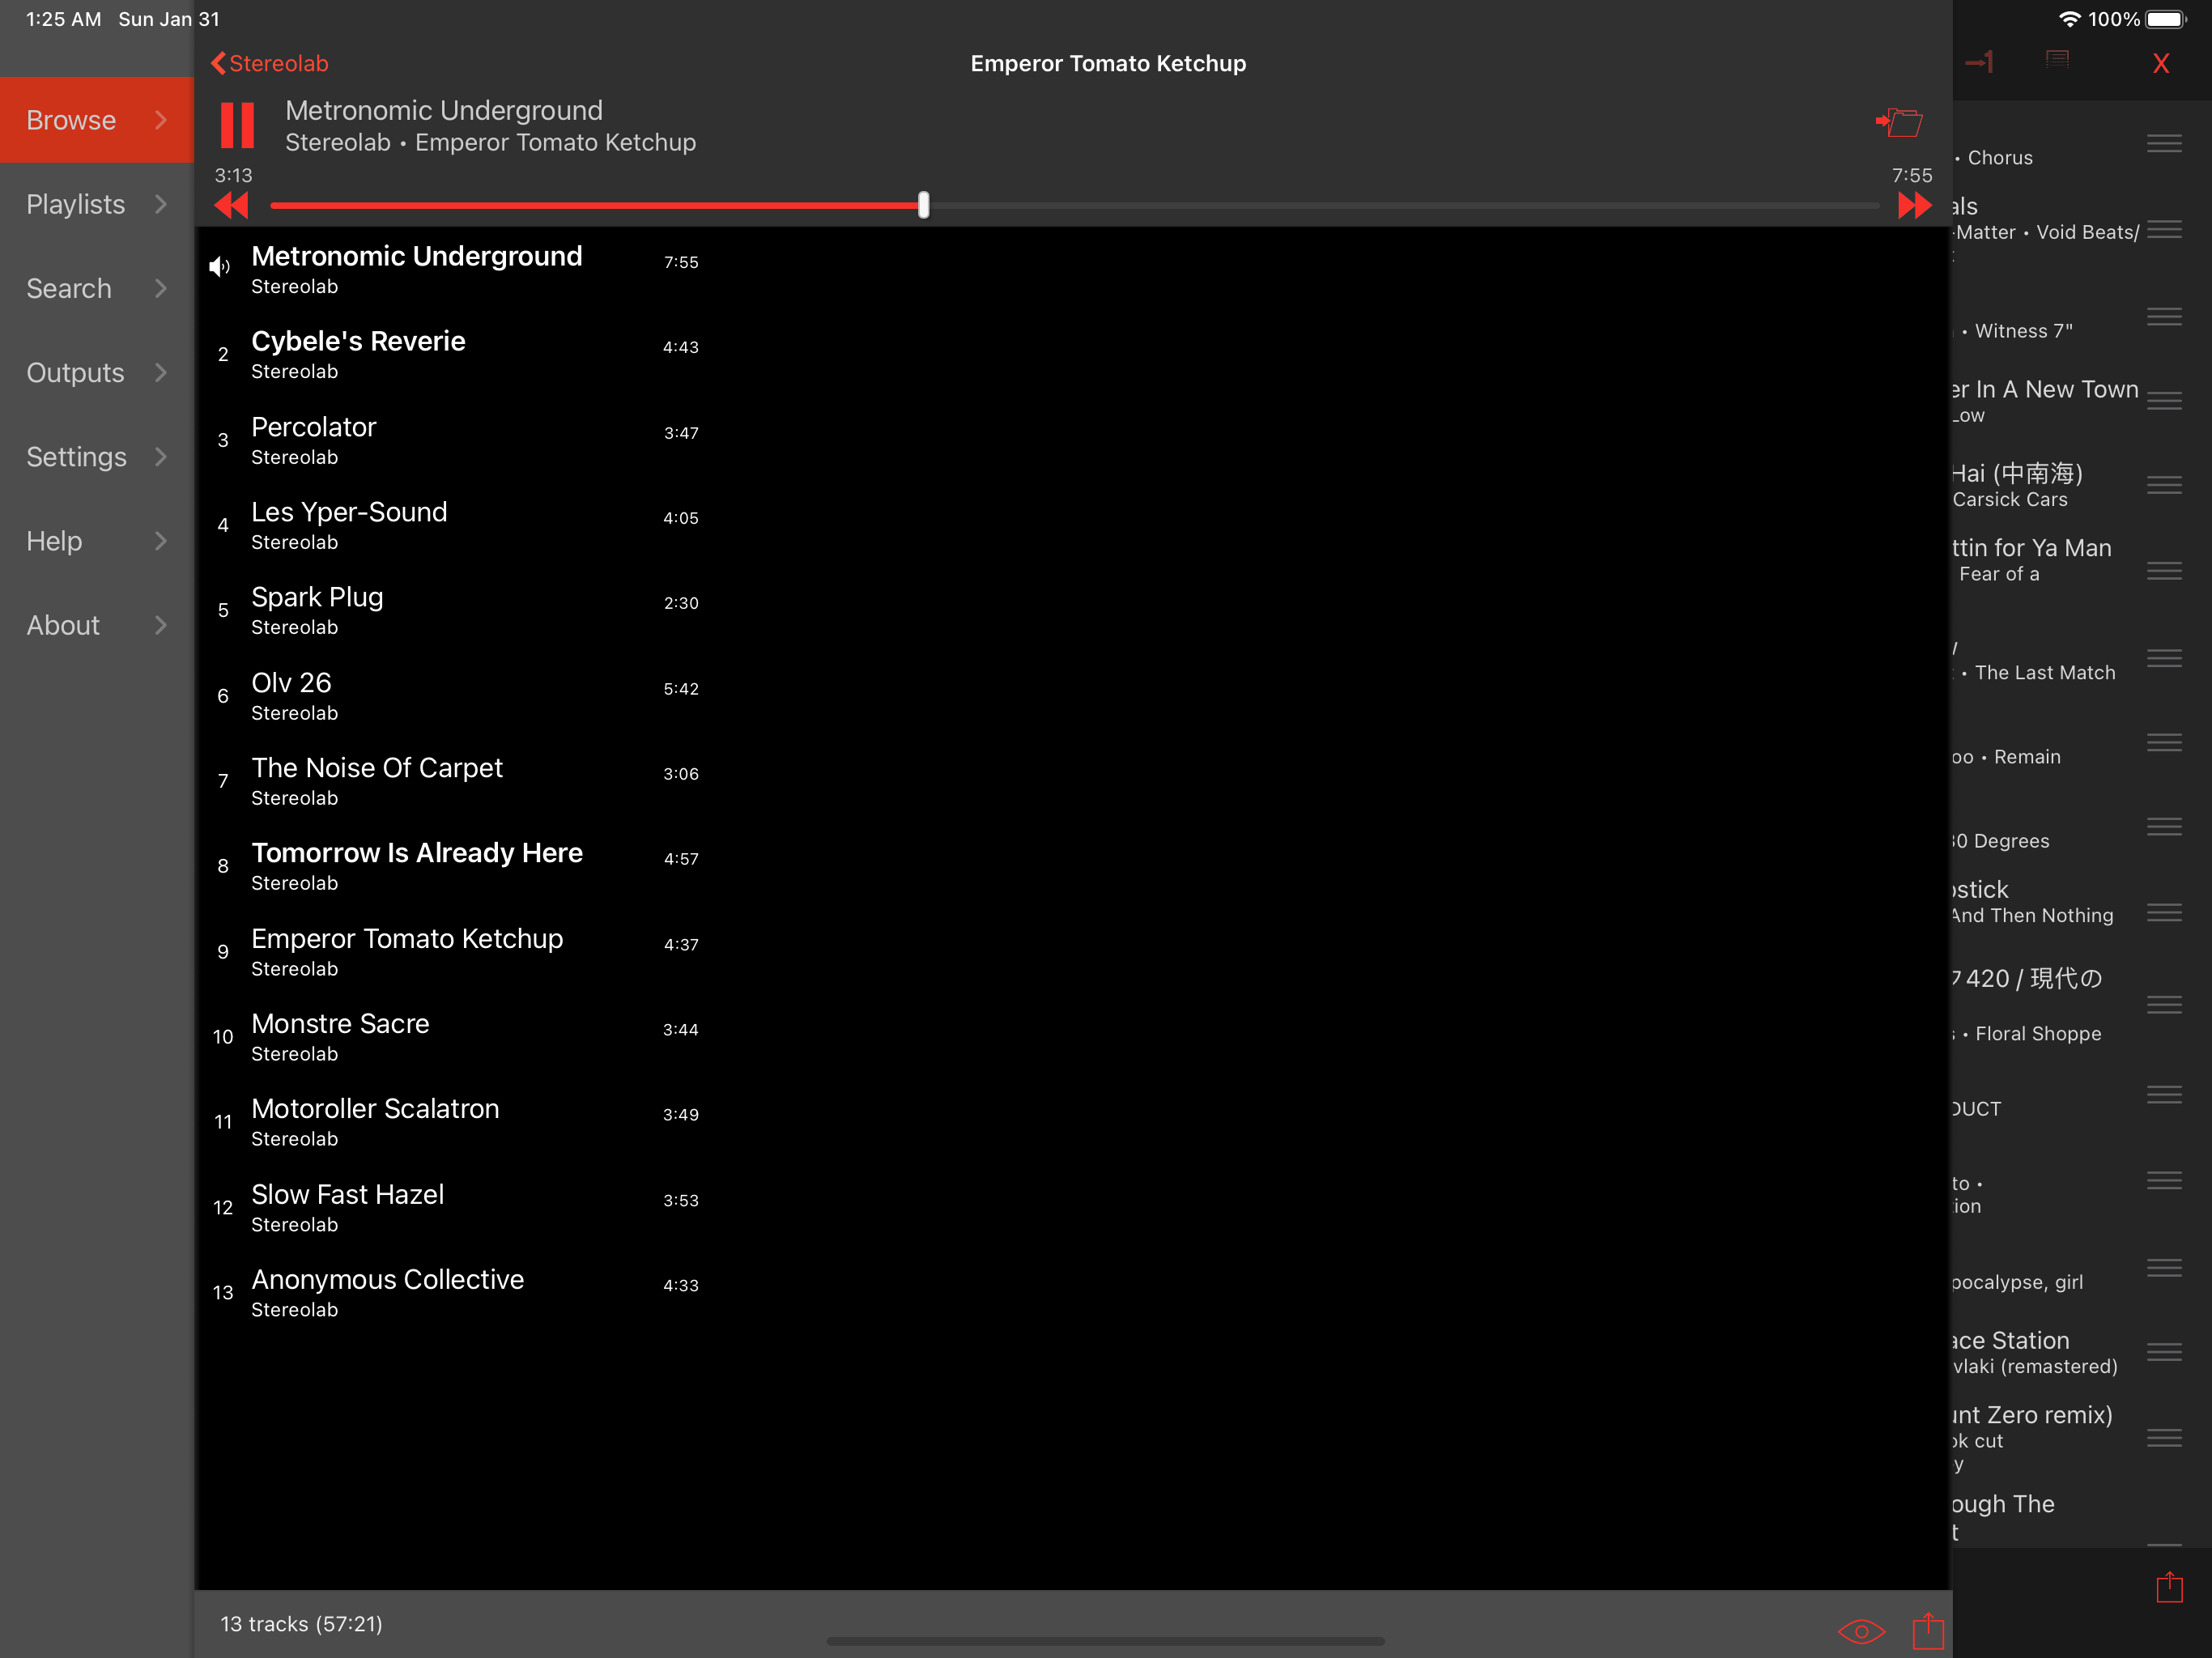Viewport: 2212px width, 1658px height.
Task: Expand the Outputs section chevron
Action: [x=161, y=372]
